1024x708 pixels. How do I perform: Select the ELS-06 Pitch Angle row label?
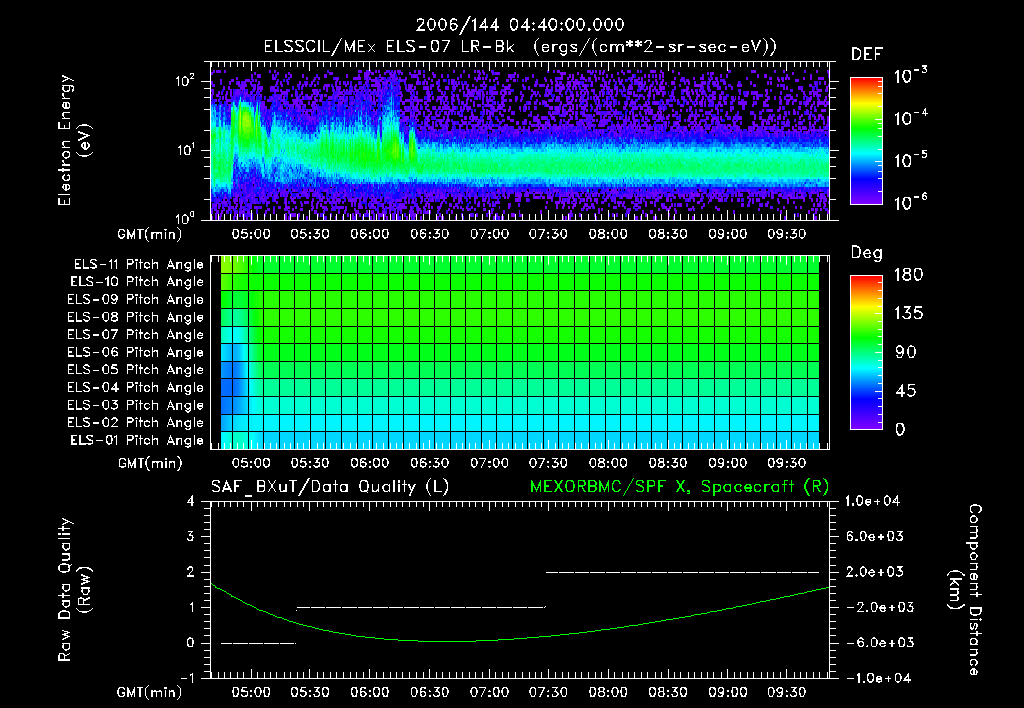point(136,353)
